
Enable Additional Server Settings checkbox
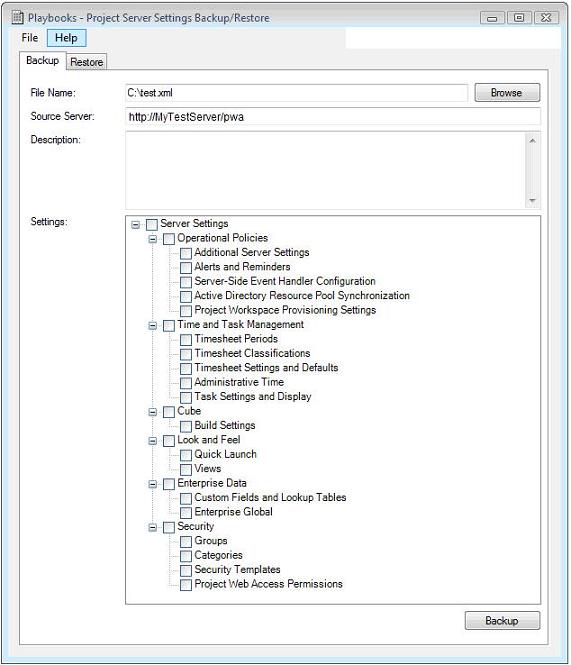click(186, 253)
